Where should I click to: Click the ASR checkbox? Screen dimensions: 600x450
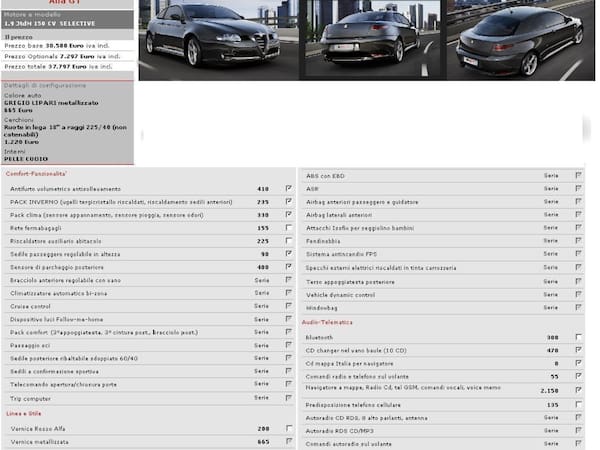pyautogui.click(x=579, y=188)
